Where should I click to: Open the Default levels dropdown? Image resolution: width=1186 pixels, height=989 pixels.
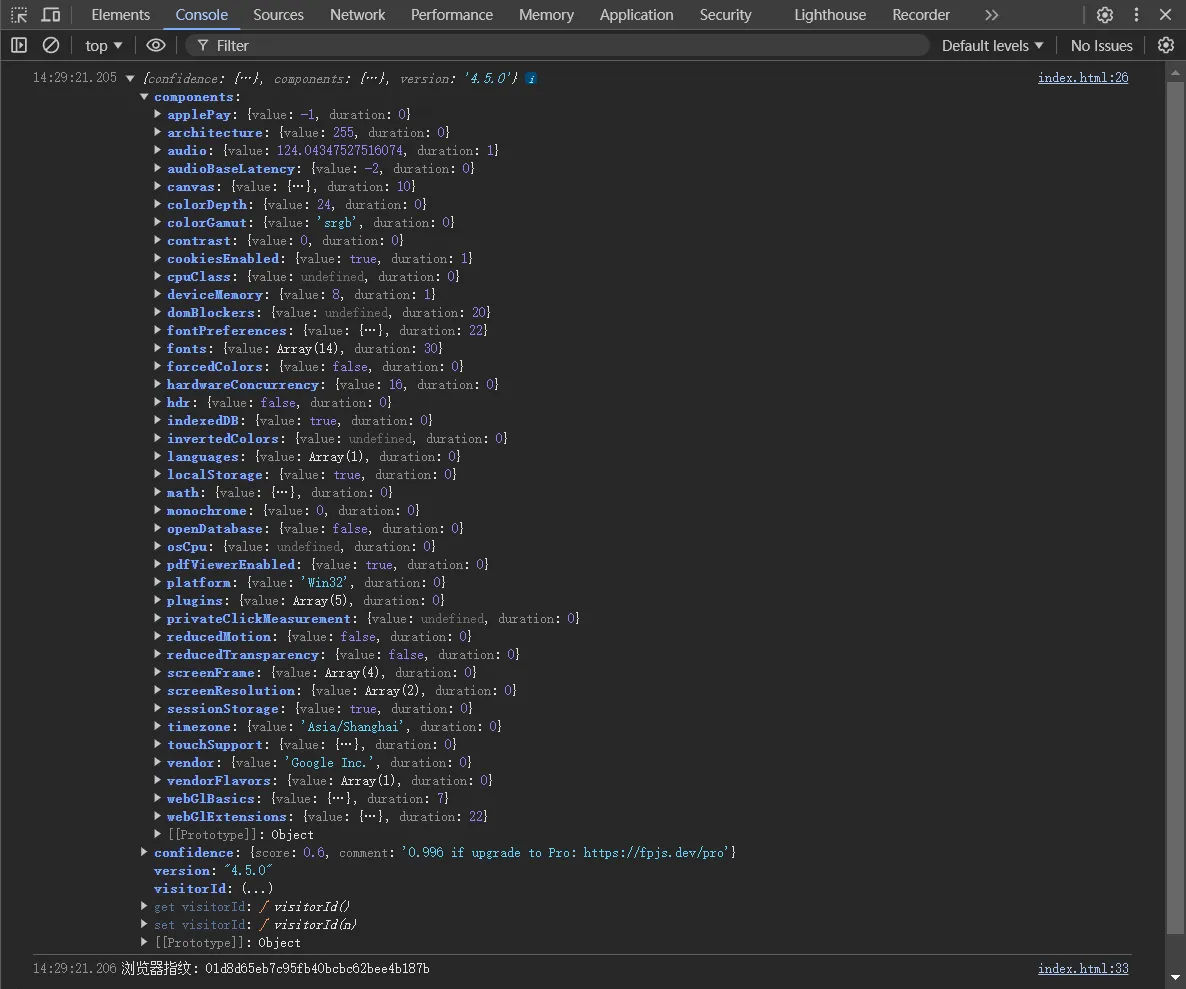pos(992,45)
